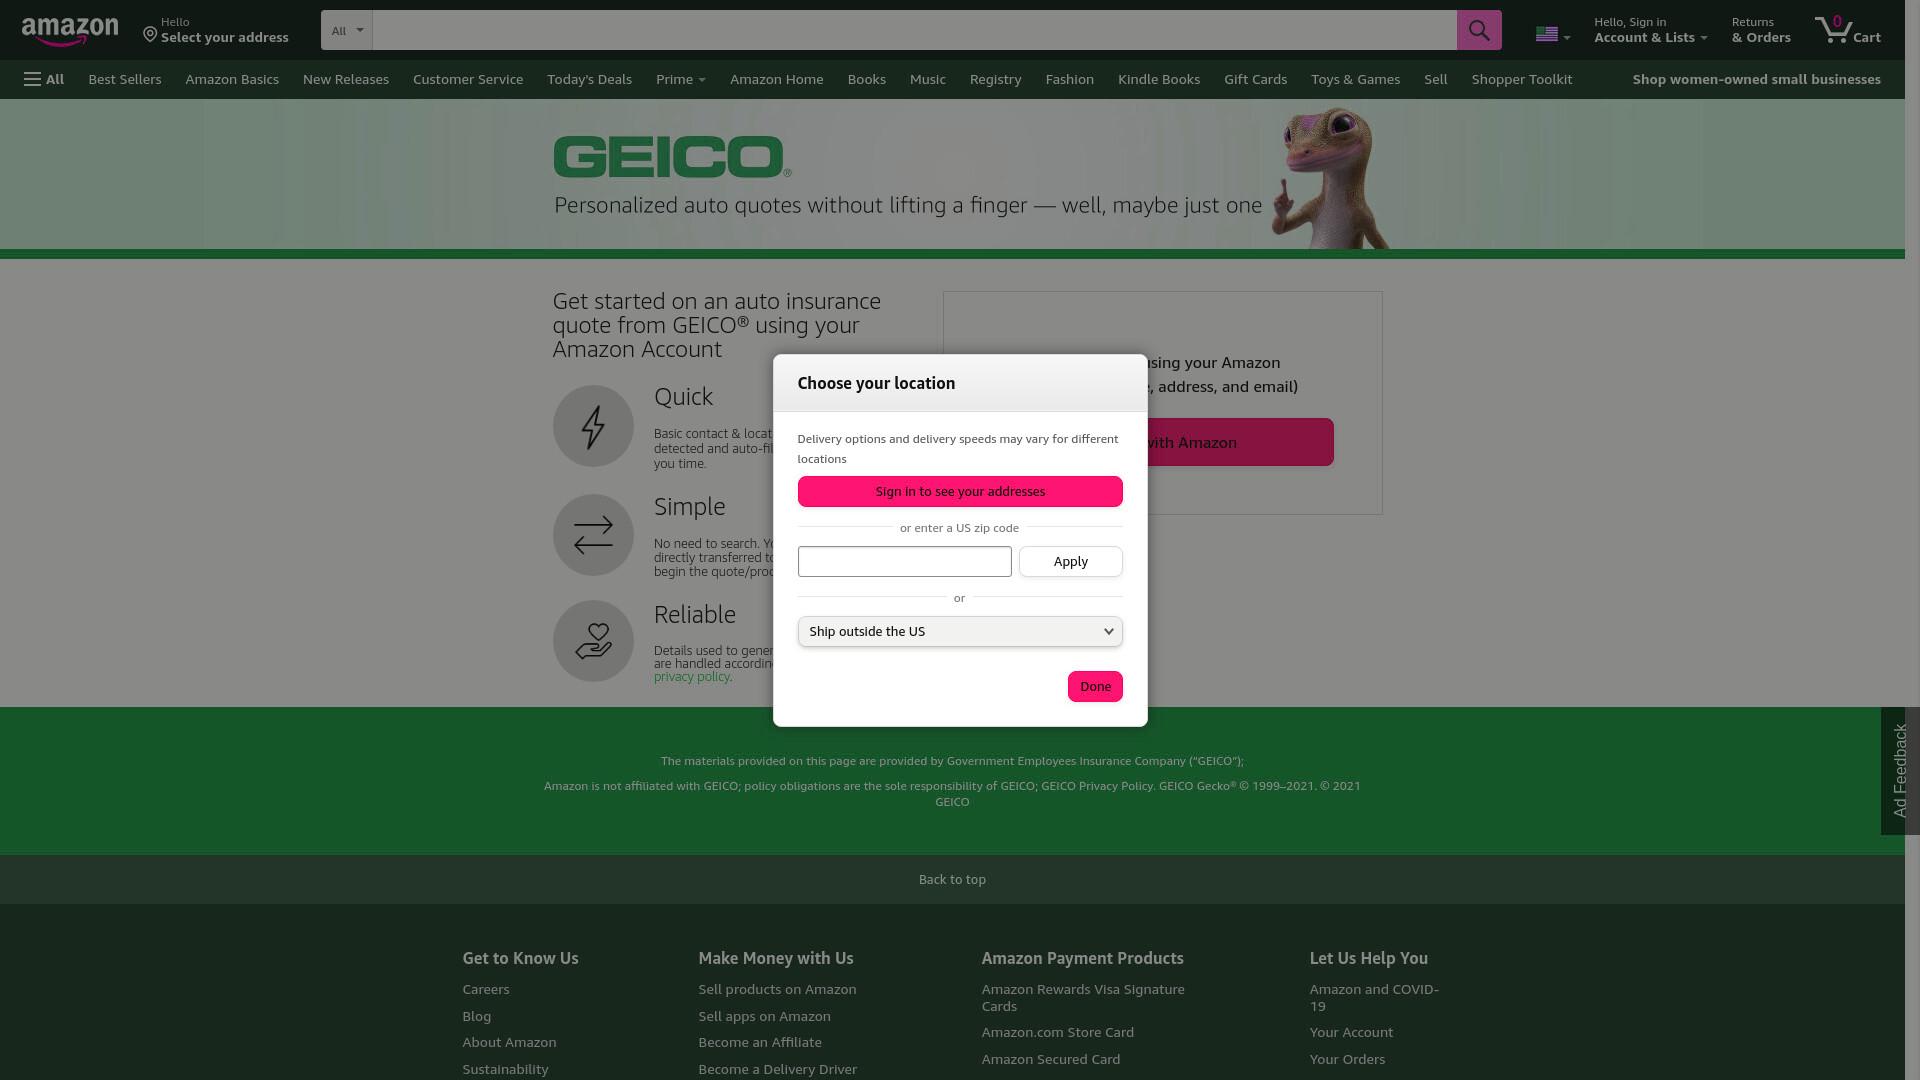Image resolution: width=1920 pixels, height=1080 pixels.
Task: Open New Releases
Action: click(346, 79)
